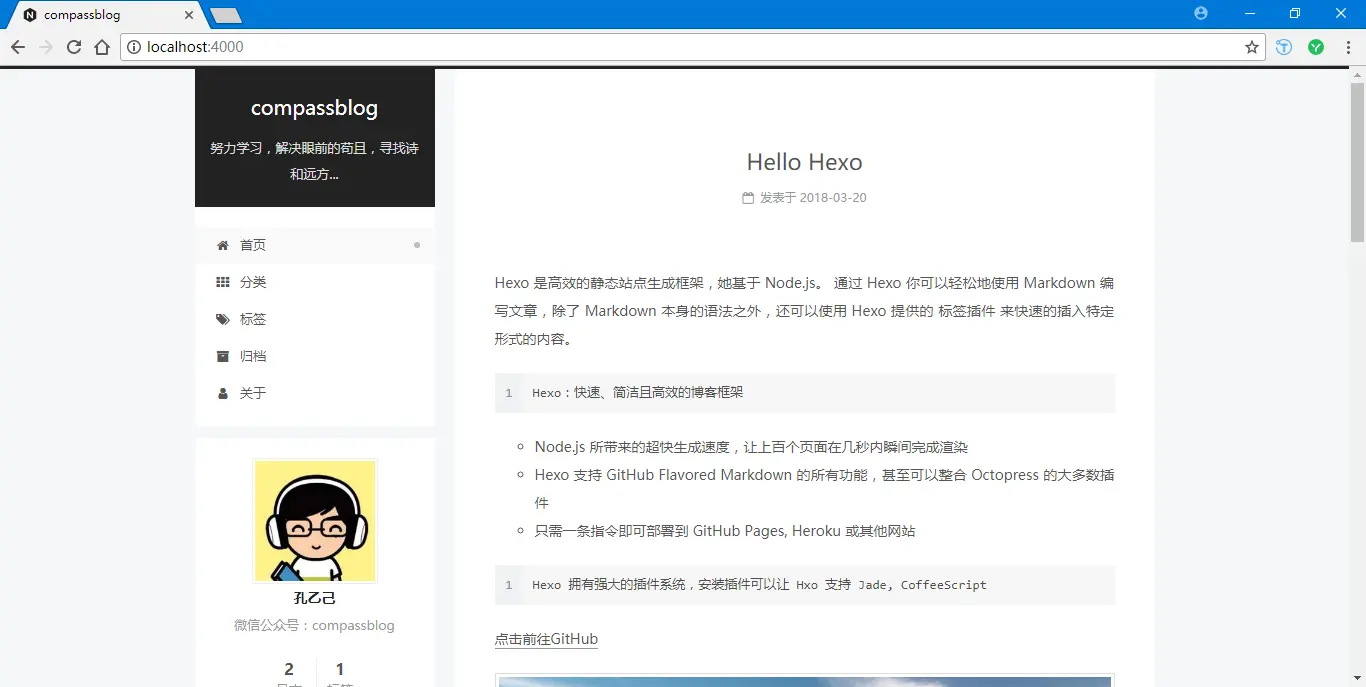Click the bullet mentioning GitHub Pages, Heroku

click(725, 531)
